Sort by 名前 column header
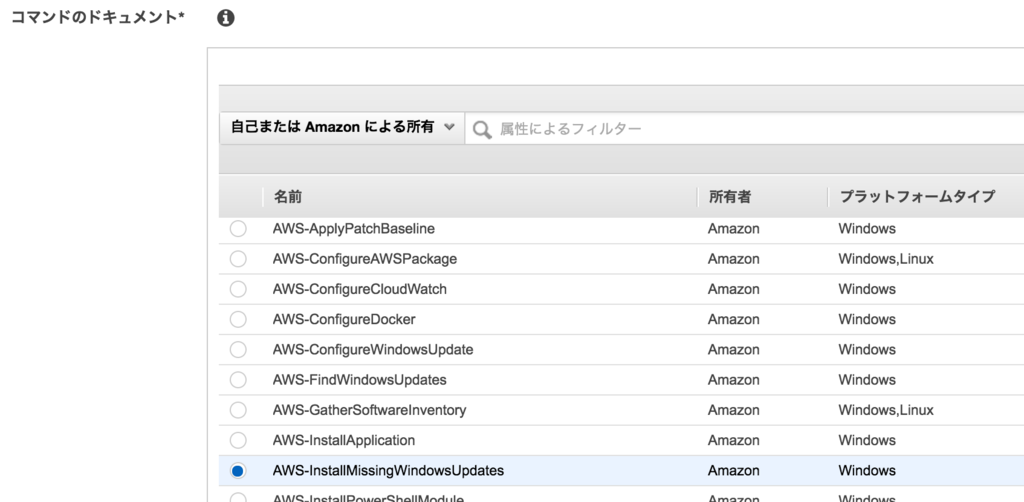The height and width of the screenshot is (502, 1024). tap(287, 196)
